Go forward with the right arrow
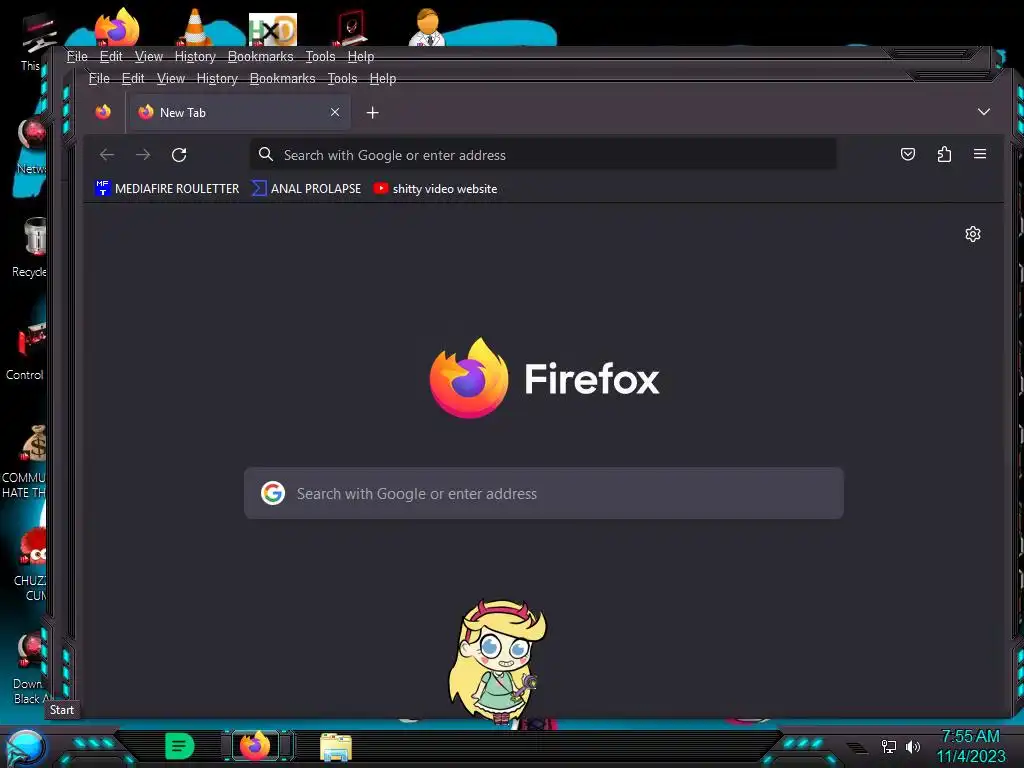The image size is (1024, 768). 143,155
